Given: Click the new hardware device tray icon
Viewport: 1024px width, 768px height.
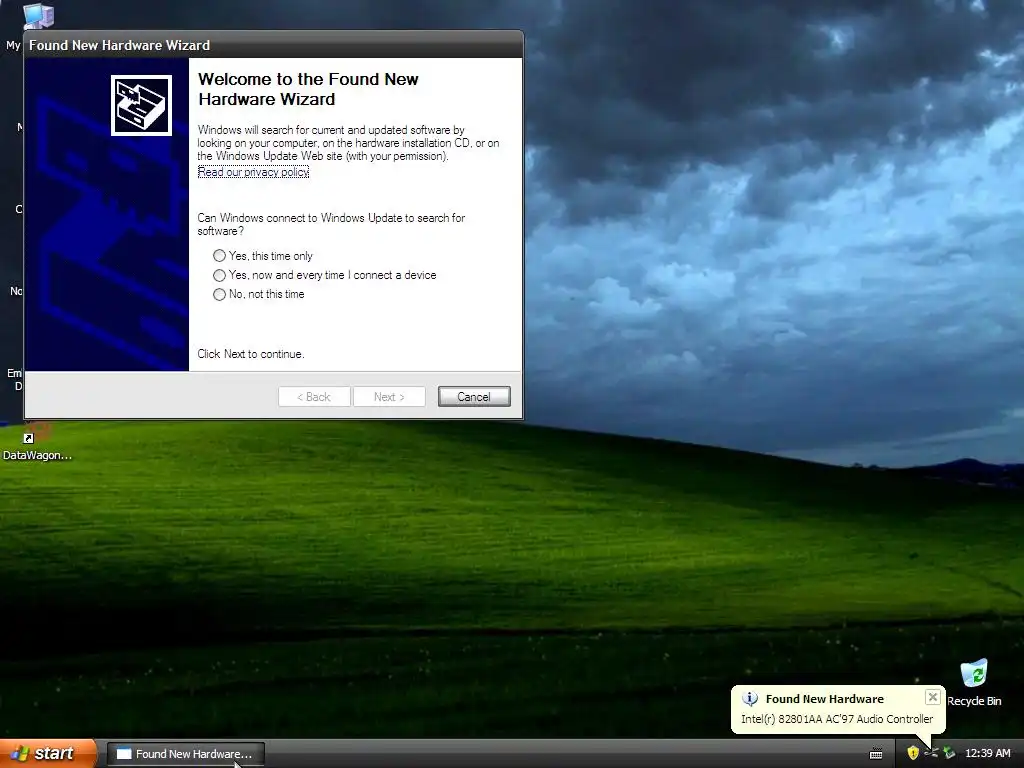Looking at the screenshot, I should click(x=931, y=753).
